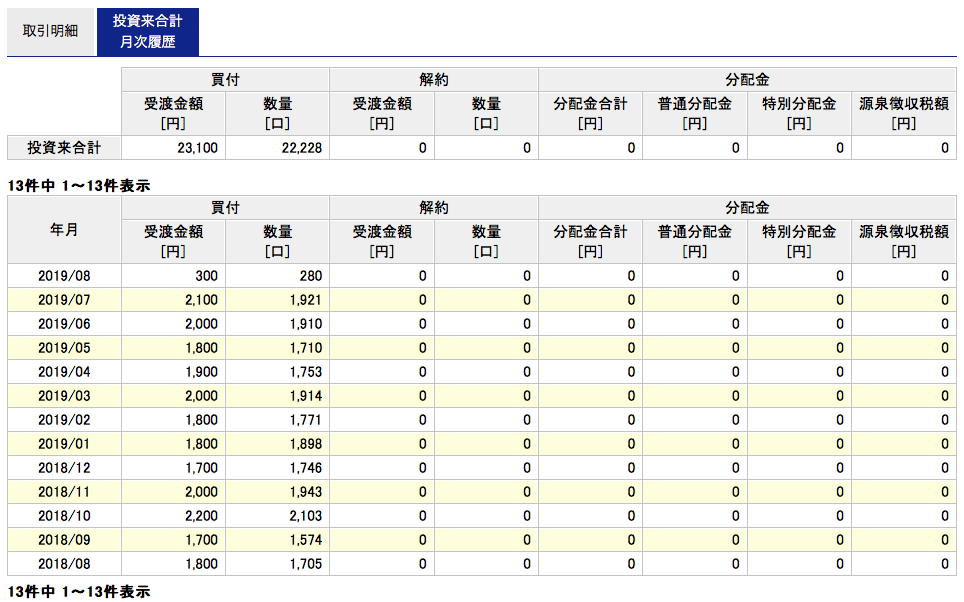Click quantity 1,943 in 2018/11 row
964x602 pixels.
(306, 492)
